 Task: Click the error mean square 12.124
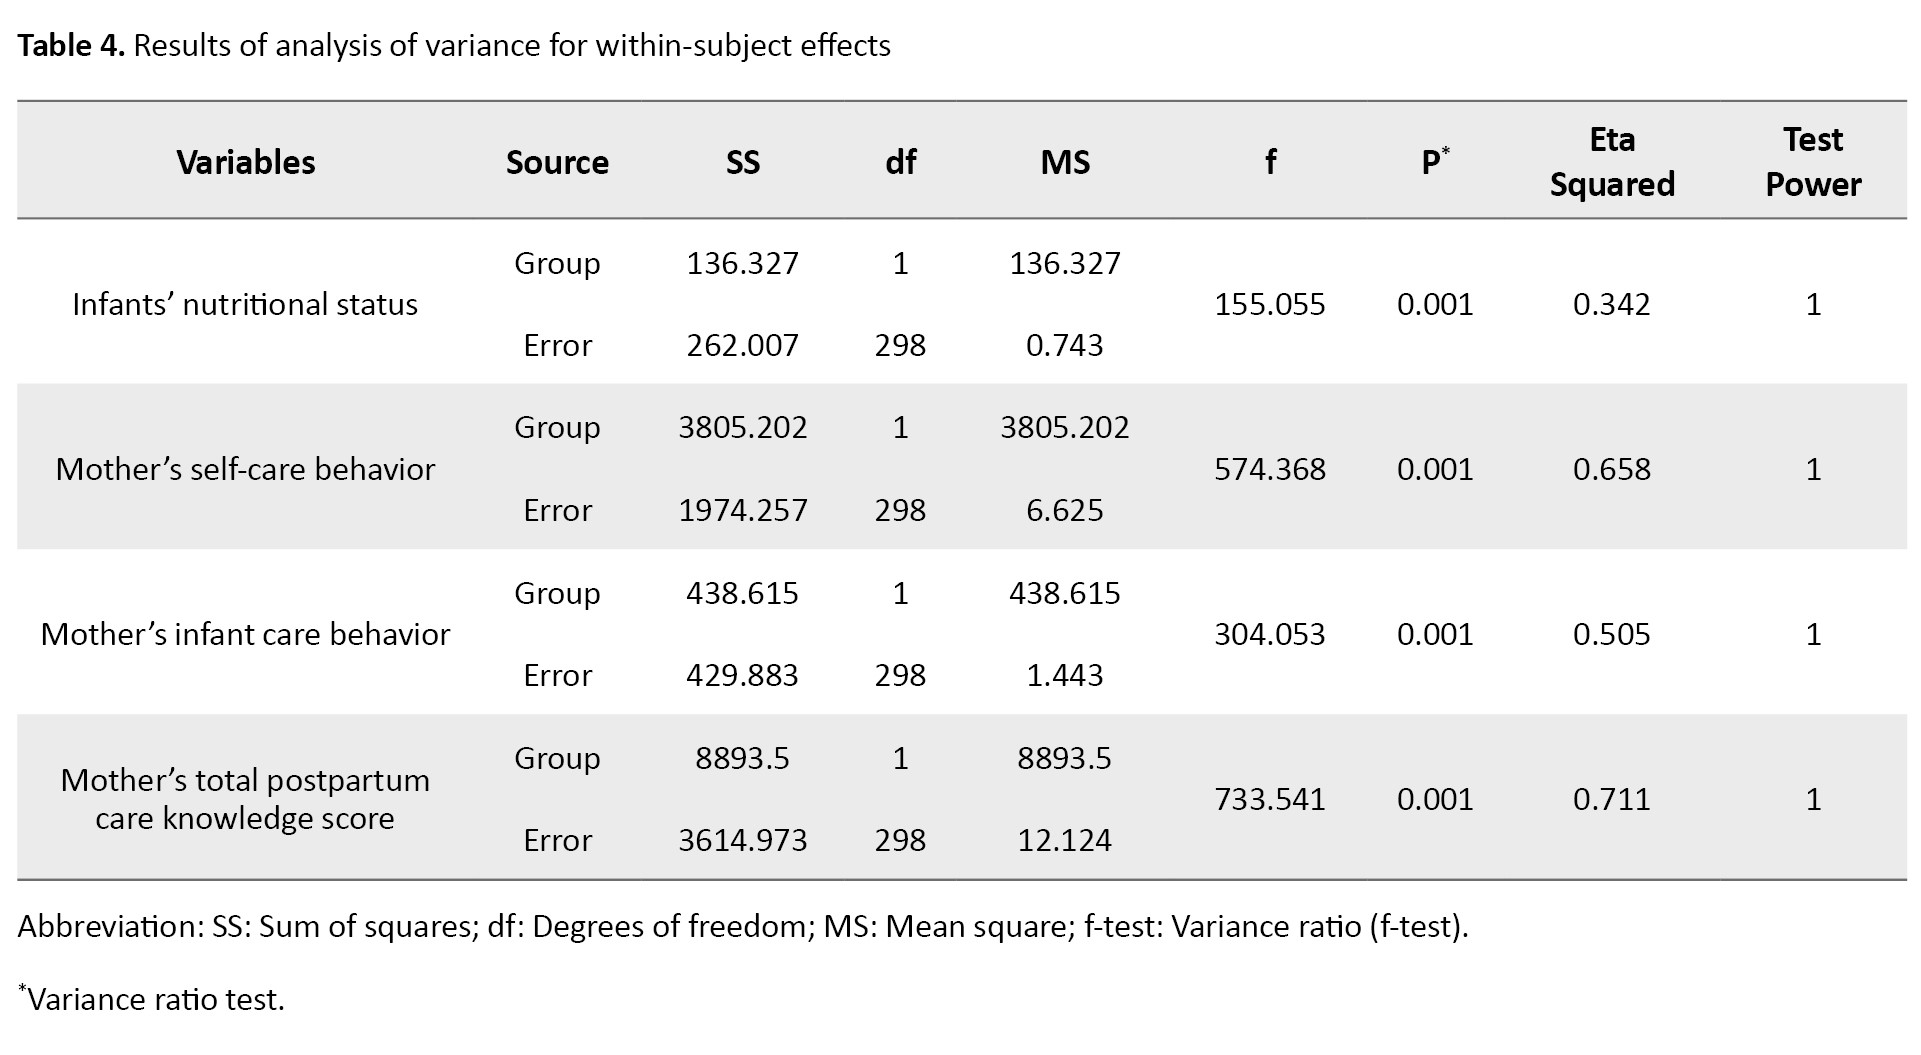point(1065,840)
